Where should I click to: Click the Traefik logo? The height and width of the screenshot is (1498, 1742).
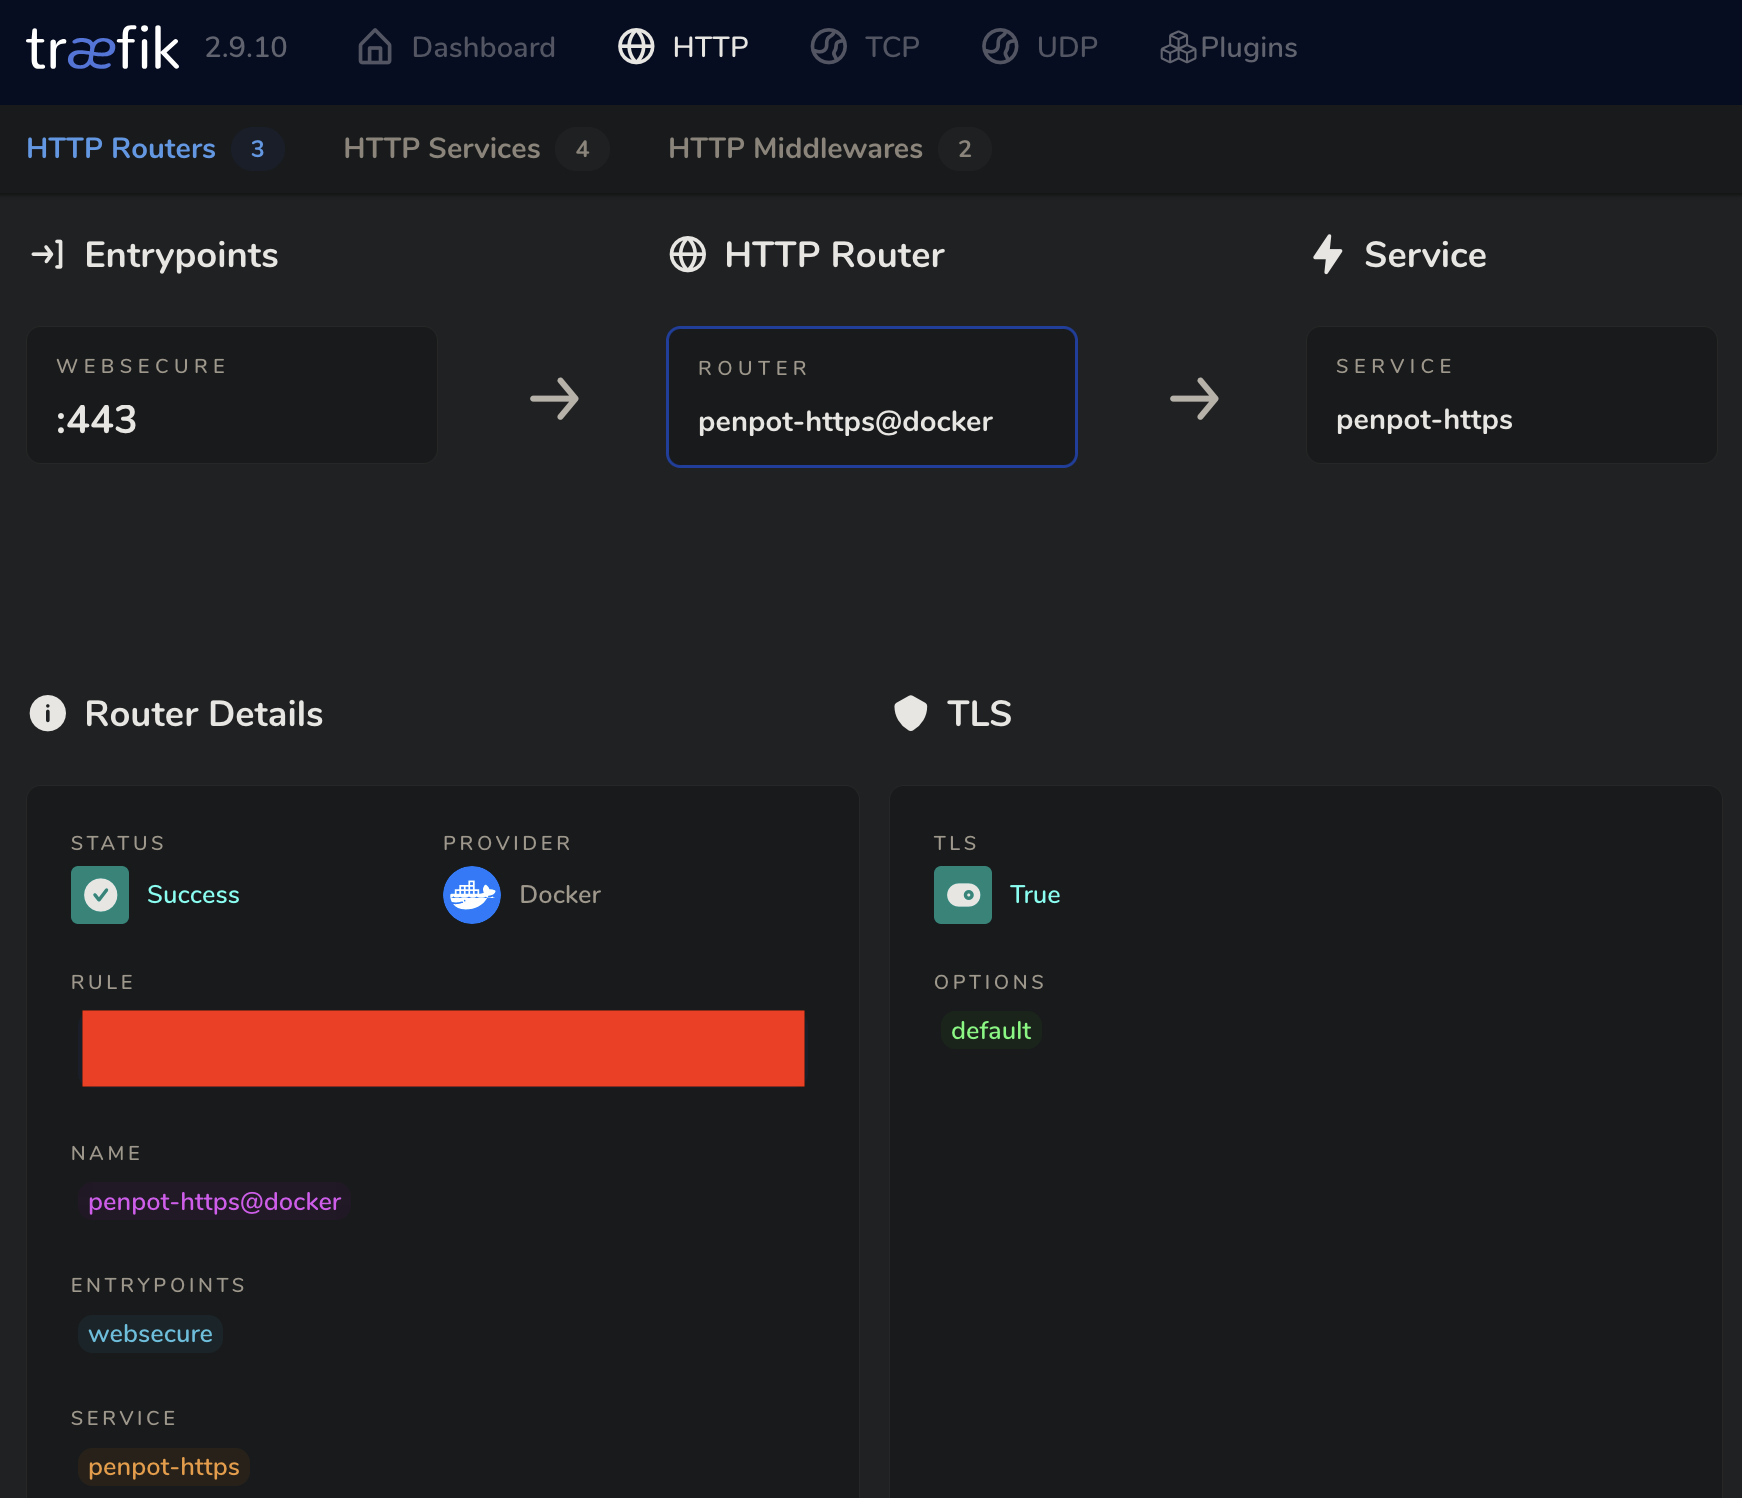[103, 47]
